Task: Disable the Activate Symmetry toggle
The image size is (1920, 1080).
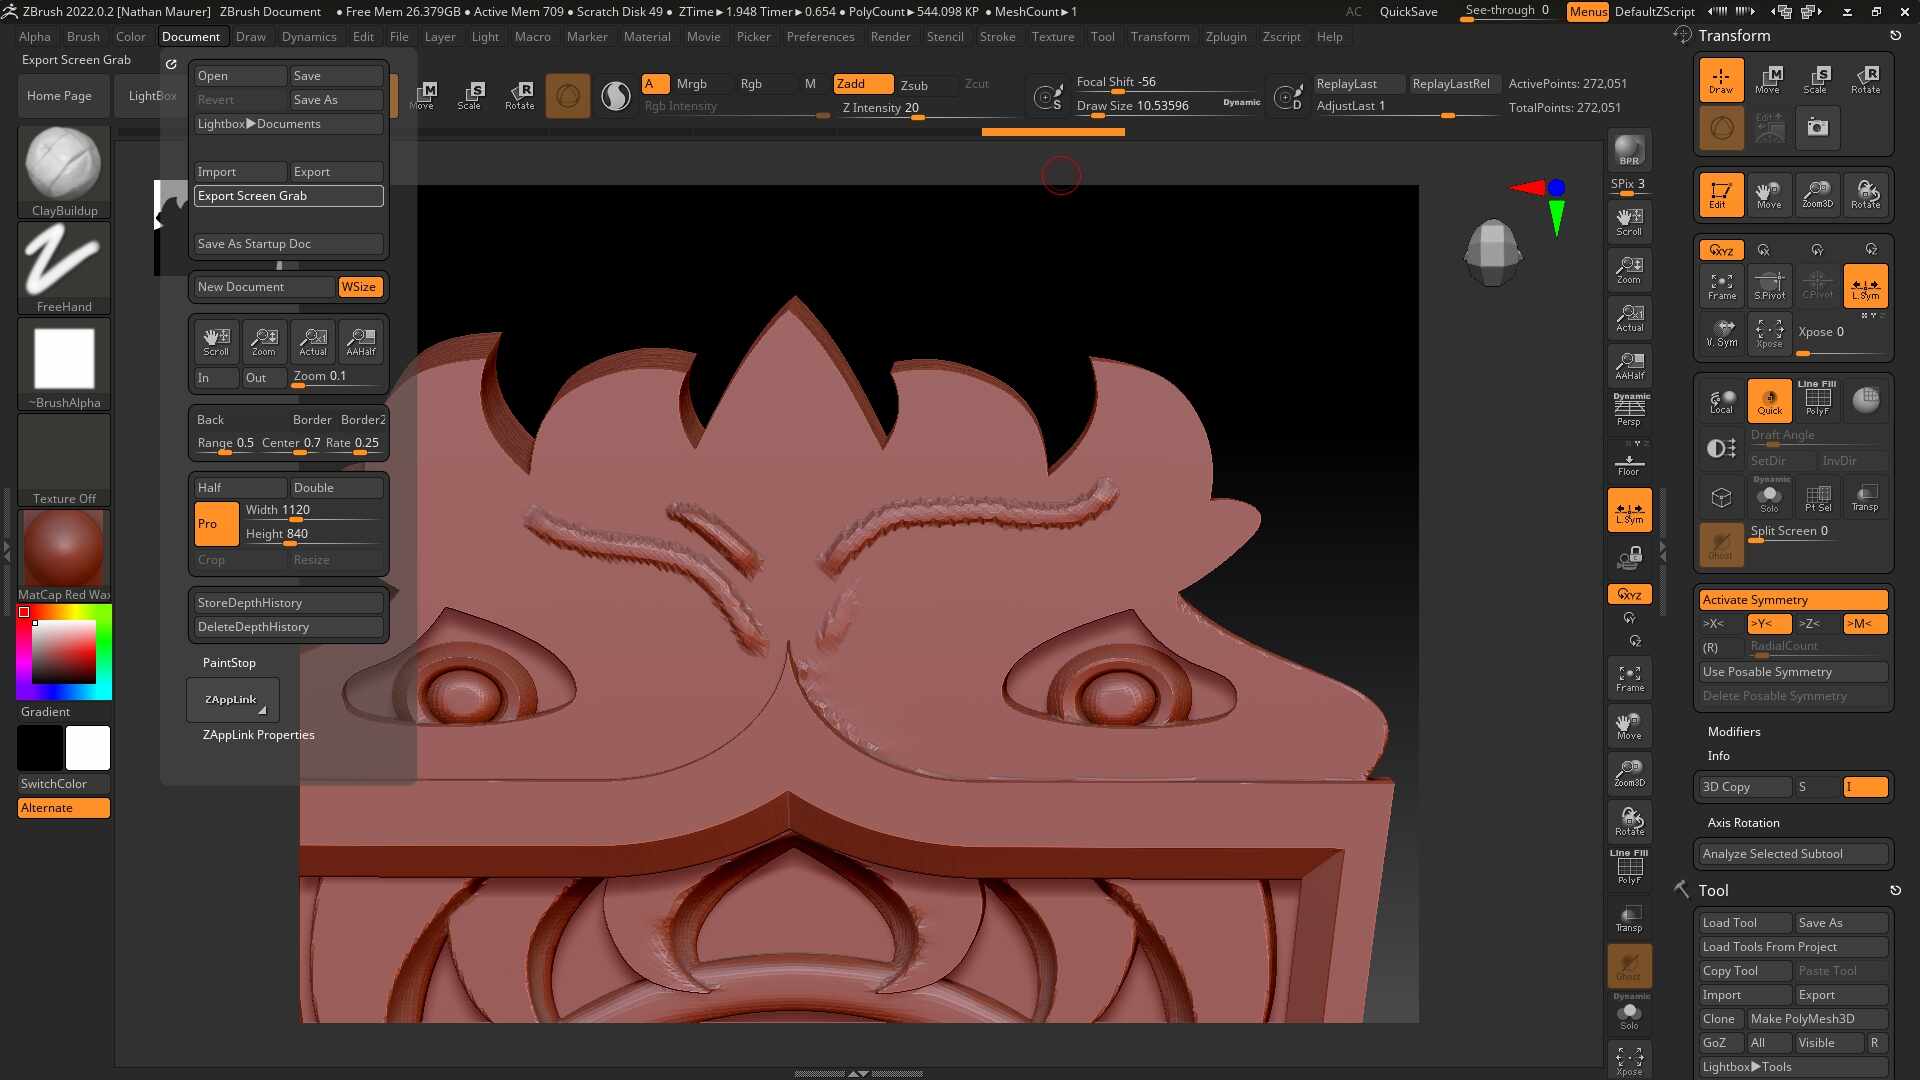Action: [1793, 600]
